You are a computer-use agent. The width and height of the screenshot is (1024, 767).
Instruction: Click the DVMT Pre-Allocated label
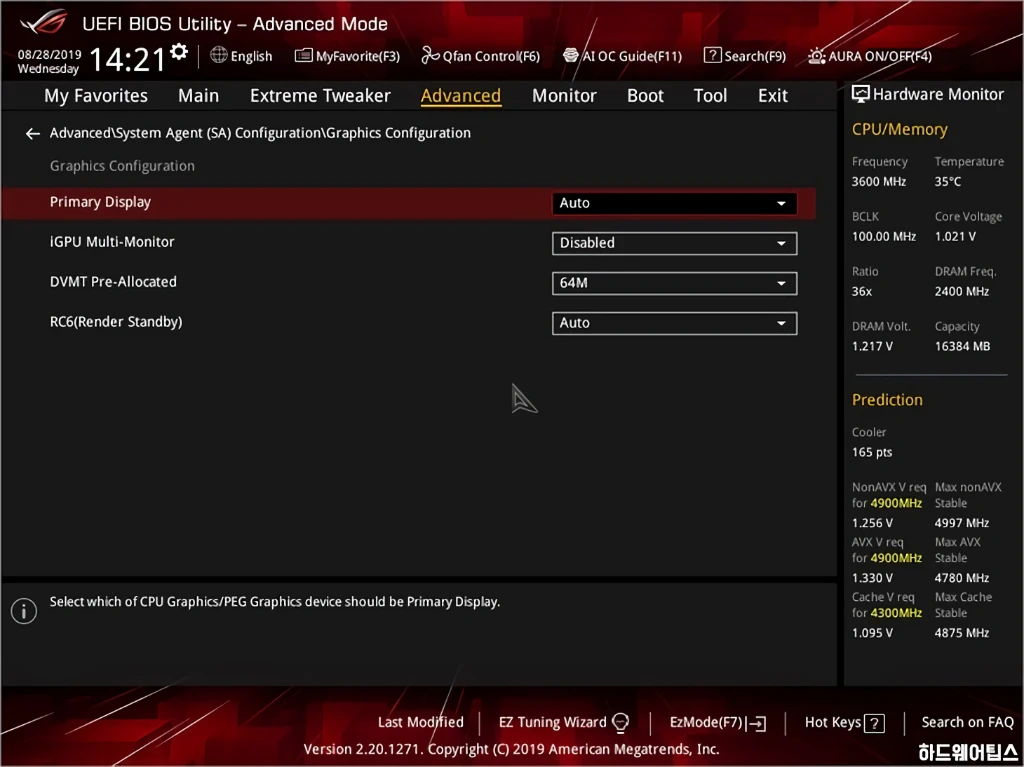click(113, 282)
